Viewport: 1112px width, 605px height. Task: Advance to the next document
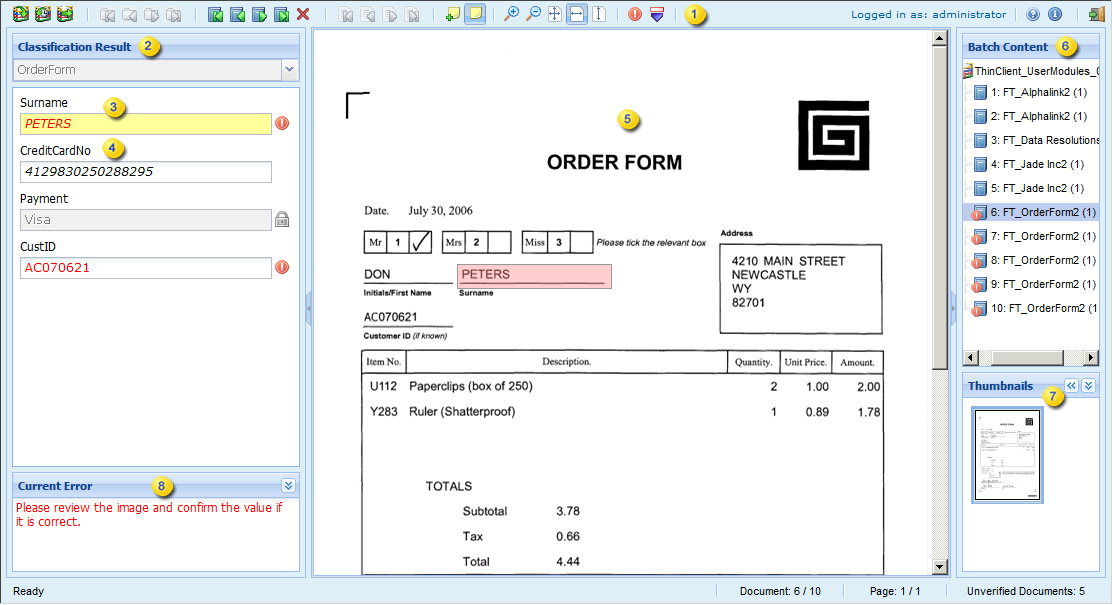260,13
